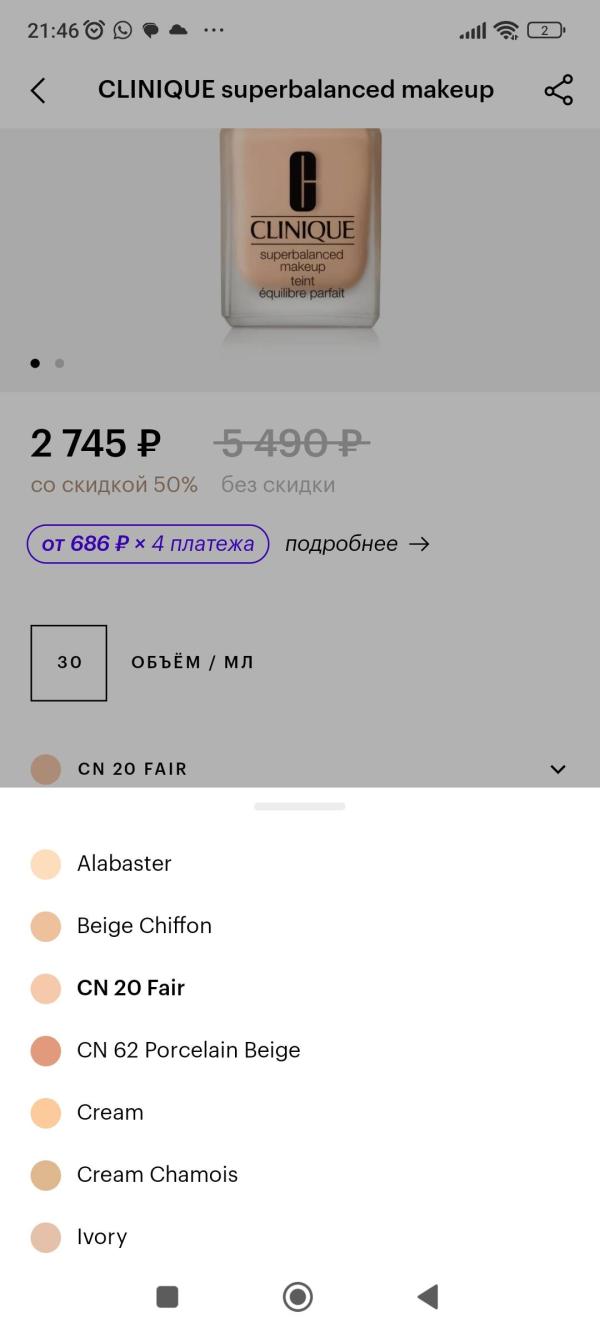
Task: Select the Beige Chiffon shade
Action: pos(144,925)
